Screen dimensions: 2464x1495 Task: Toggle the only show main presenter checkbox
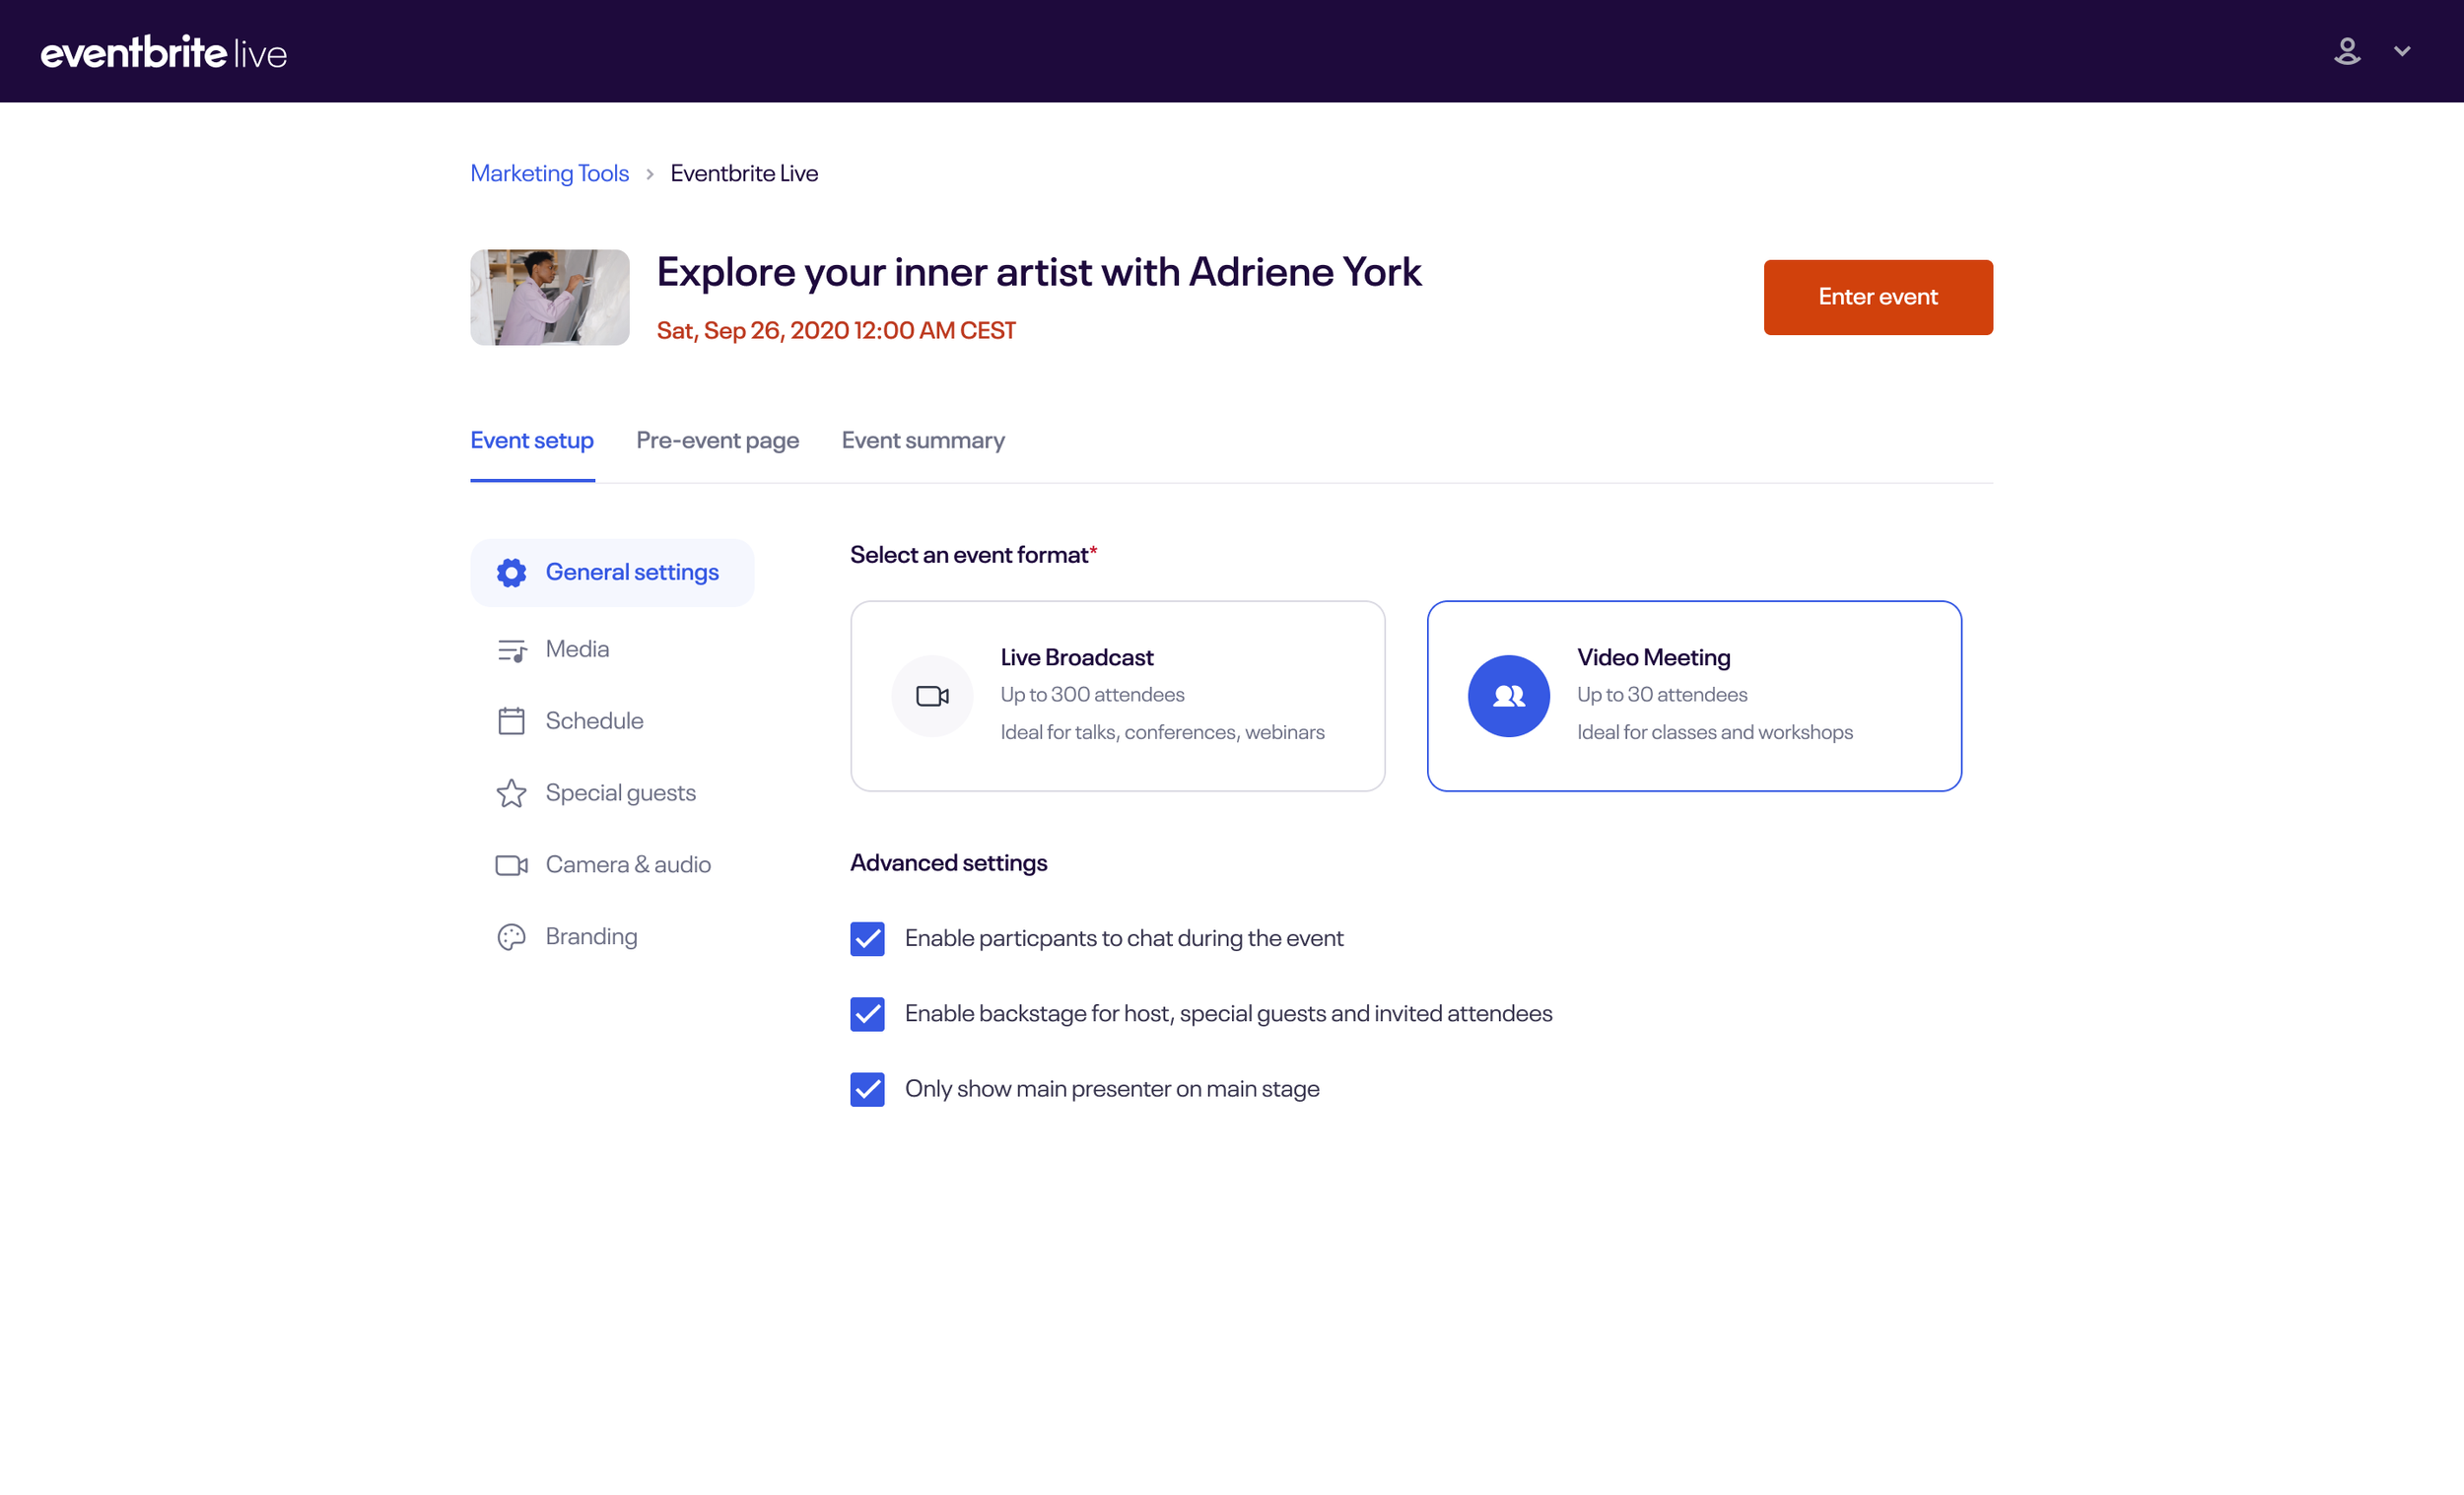pos(867,1089)
